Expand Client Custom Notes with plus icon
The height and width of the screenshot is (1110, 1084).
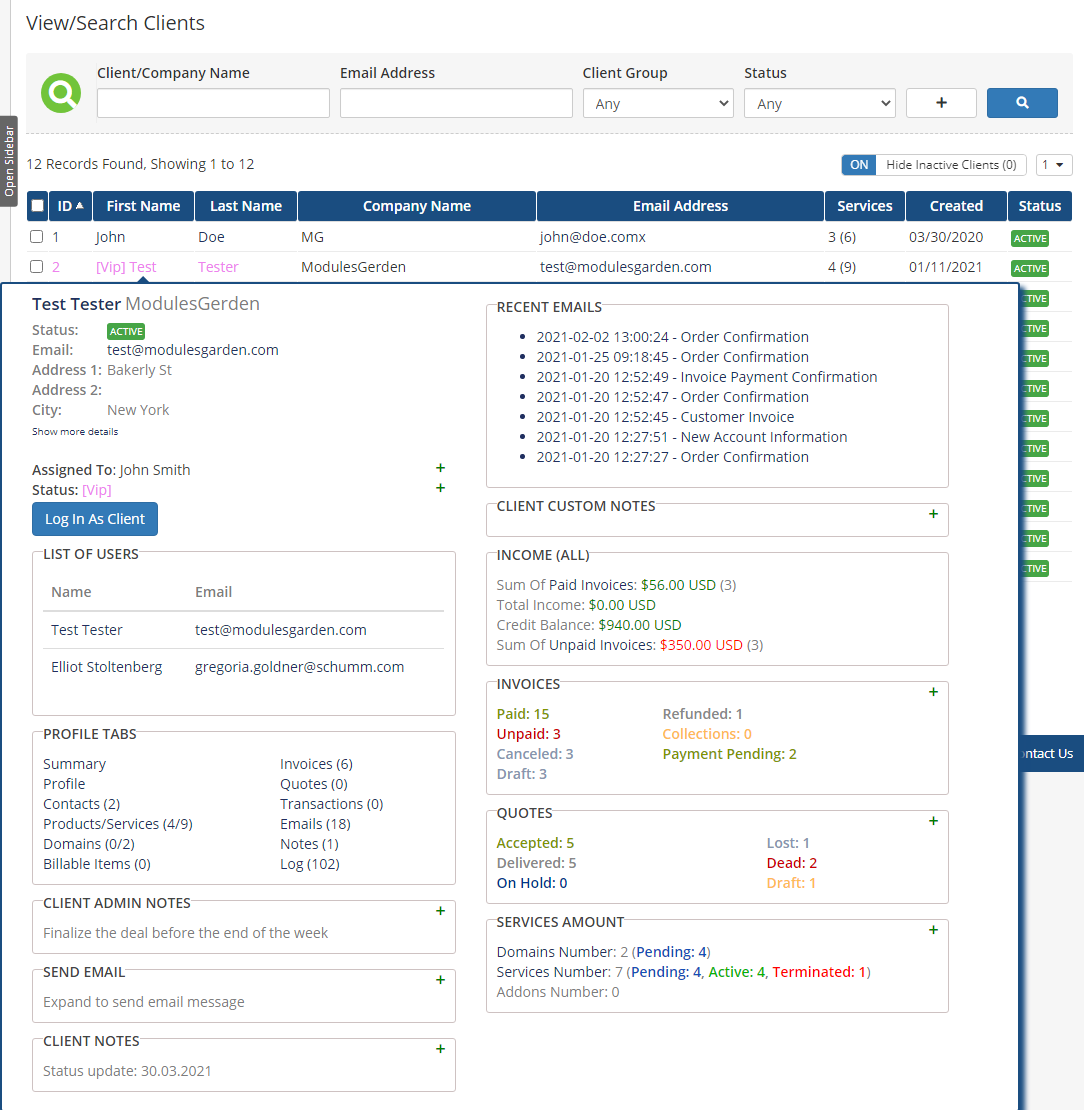pyautogui.click(x=933, y=514)
